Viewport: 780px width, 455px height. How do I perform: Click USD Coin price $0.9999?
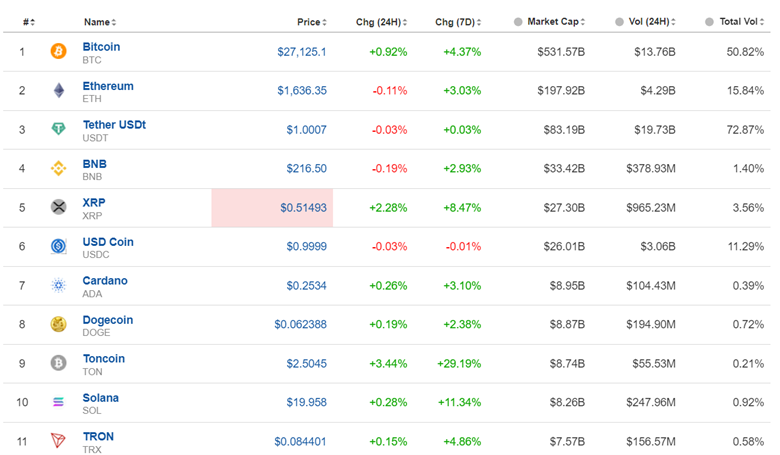pyautogui.click(x=306, y=246)
